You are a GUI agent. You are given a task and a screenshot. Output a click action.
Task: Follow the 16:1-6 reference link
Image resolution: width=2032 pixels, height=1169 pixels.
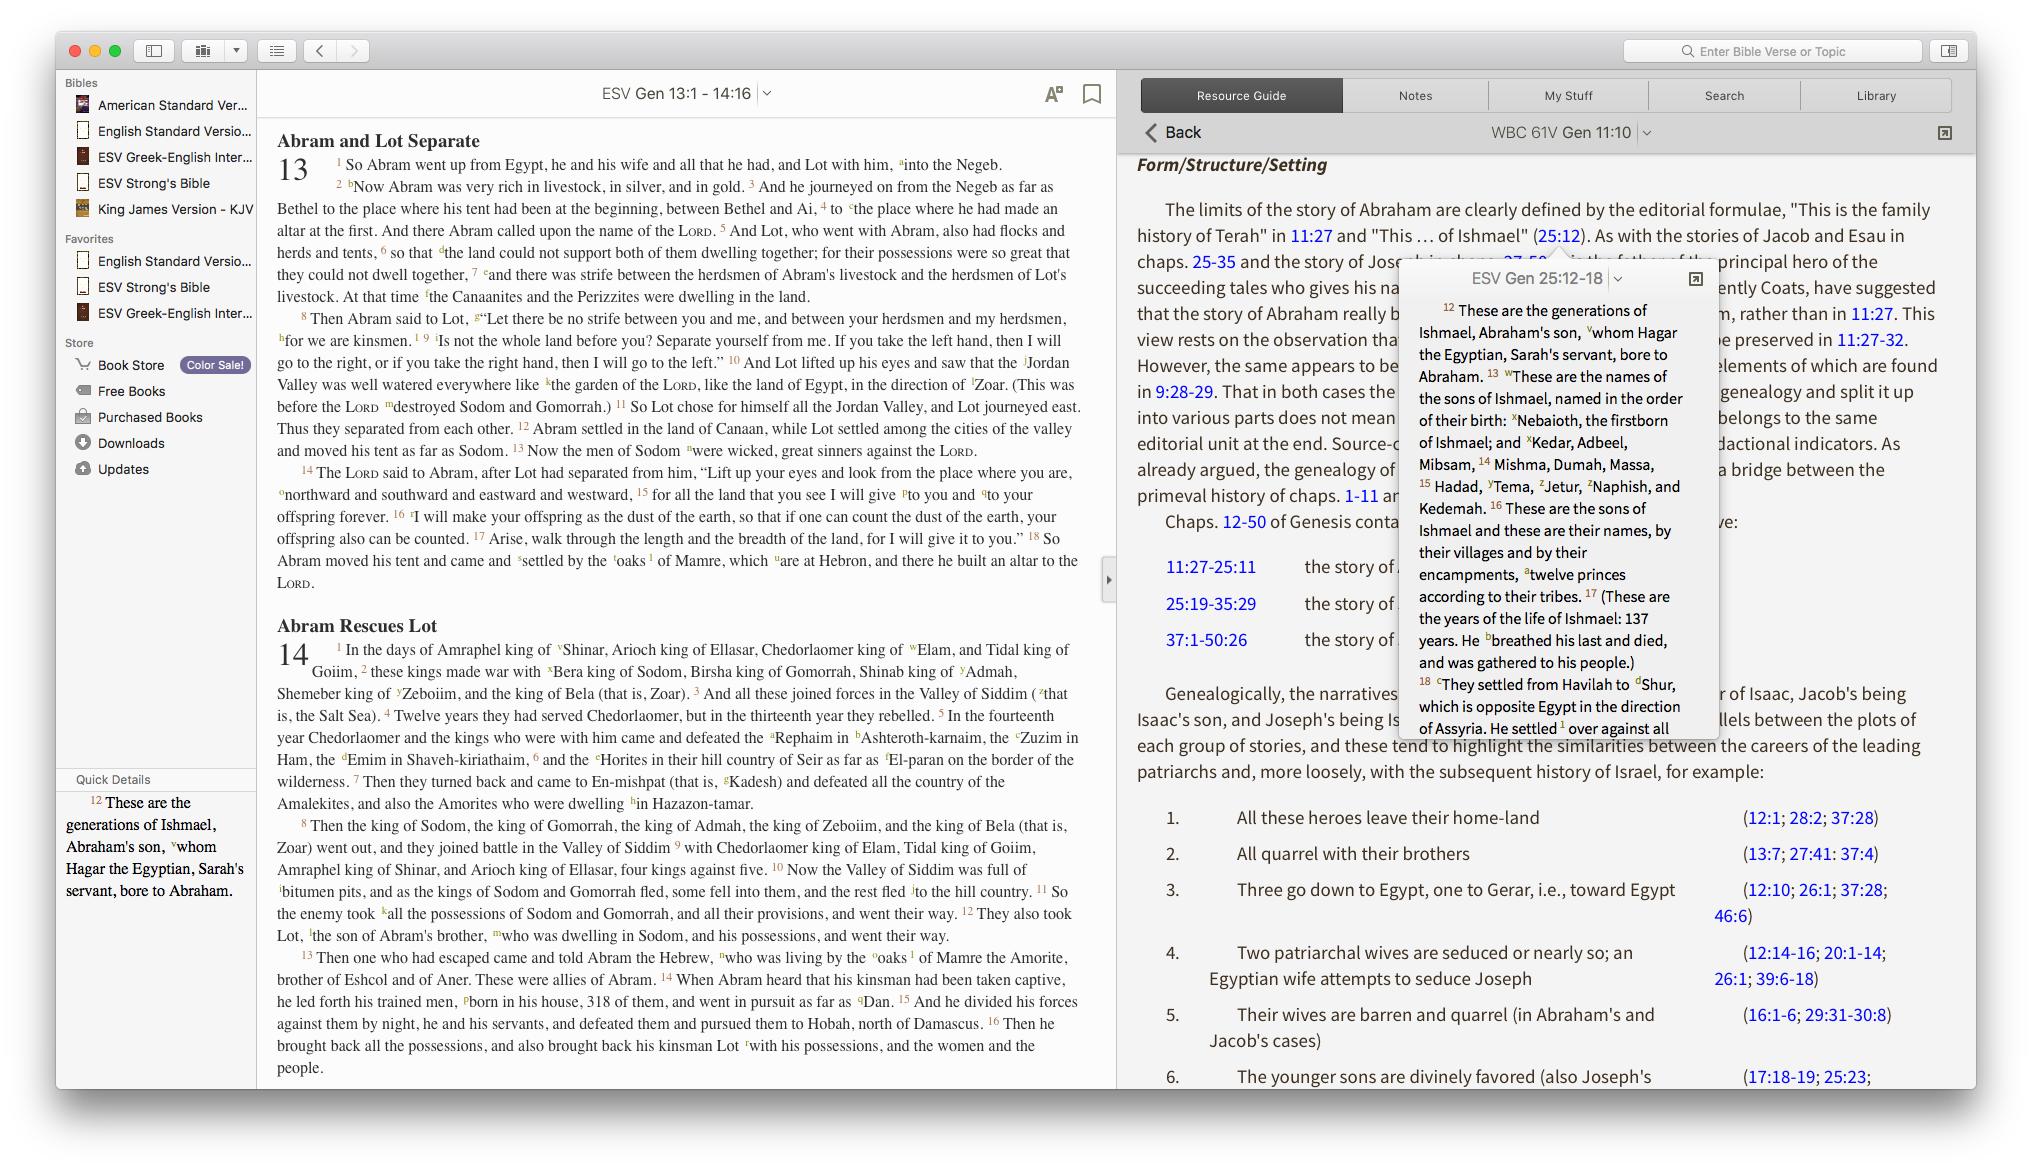(x=1771, y=1015)
